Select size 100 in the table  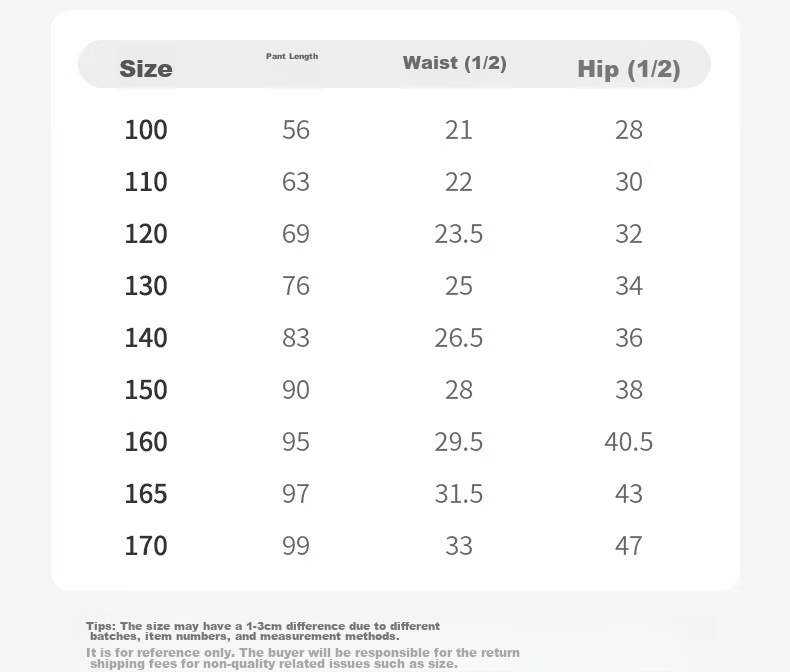[146, 130]
